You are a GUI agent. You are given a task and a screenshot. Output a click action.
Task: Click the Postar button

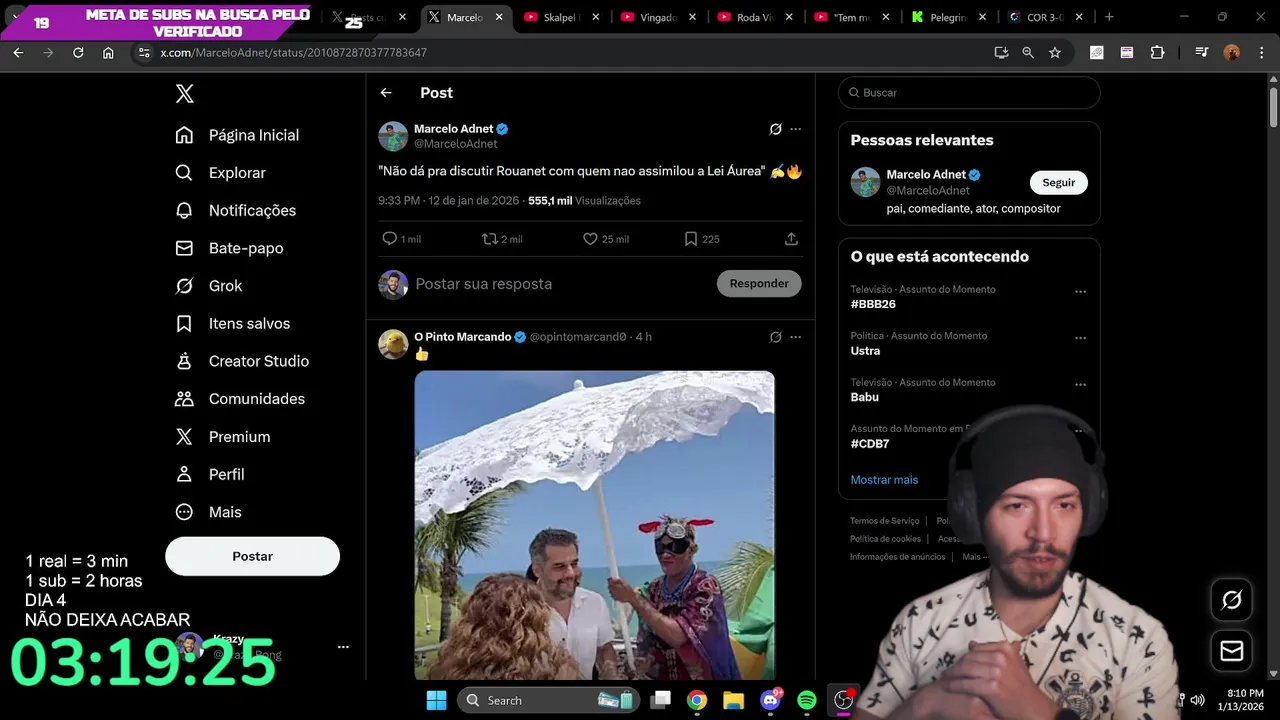pos(252,556)
